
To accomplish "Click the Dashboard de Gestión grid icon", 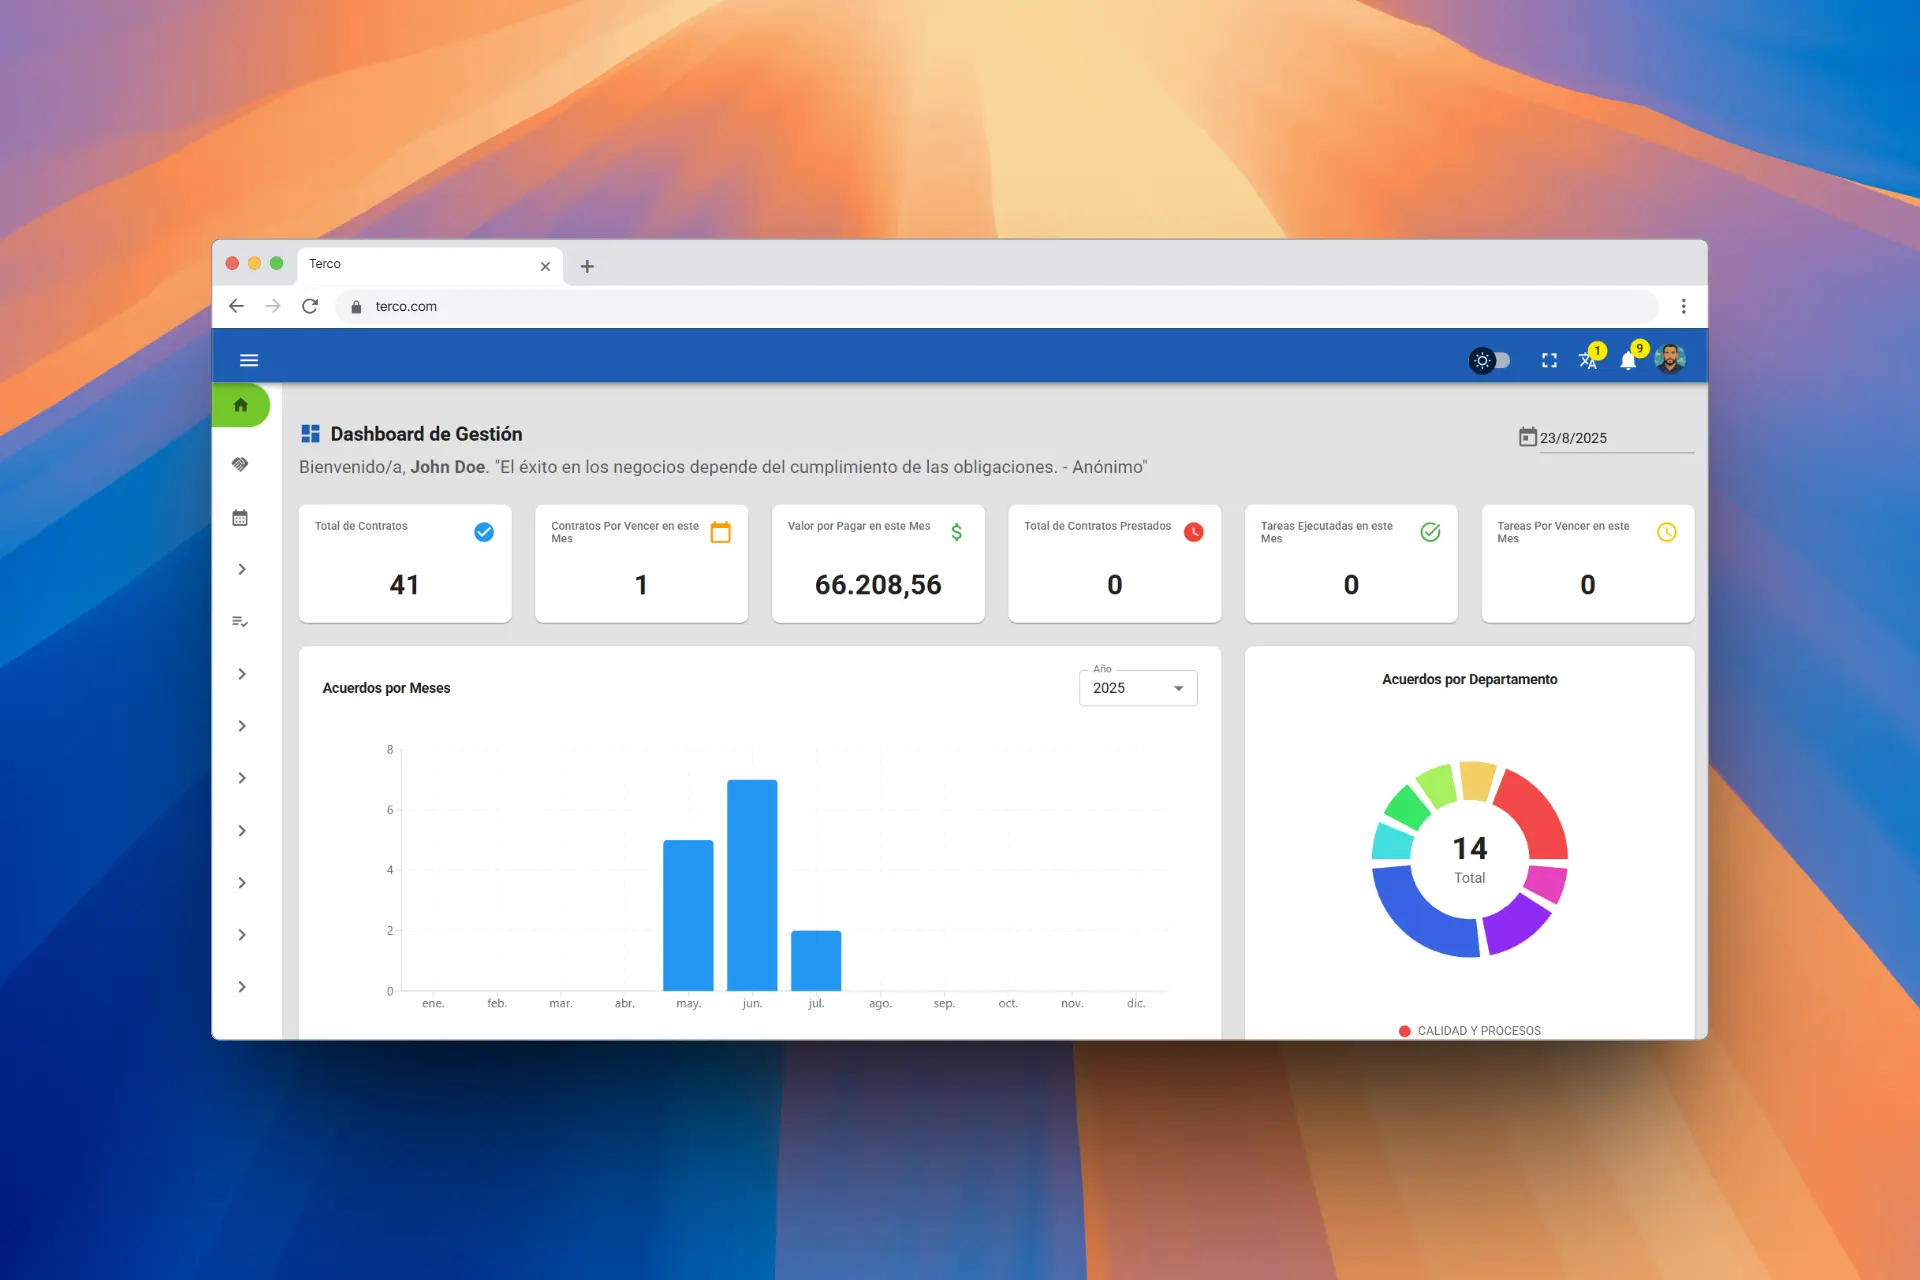I will click(310, 434).
